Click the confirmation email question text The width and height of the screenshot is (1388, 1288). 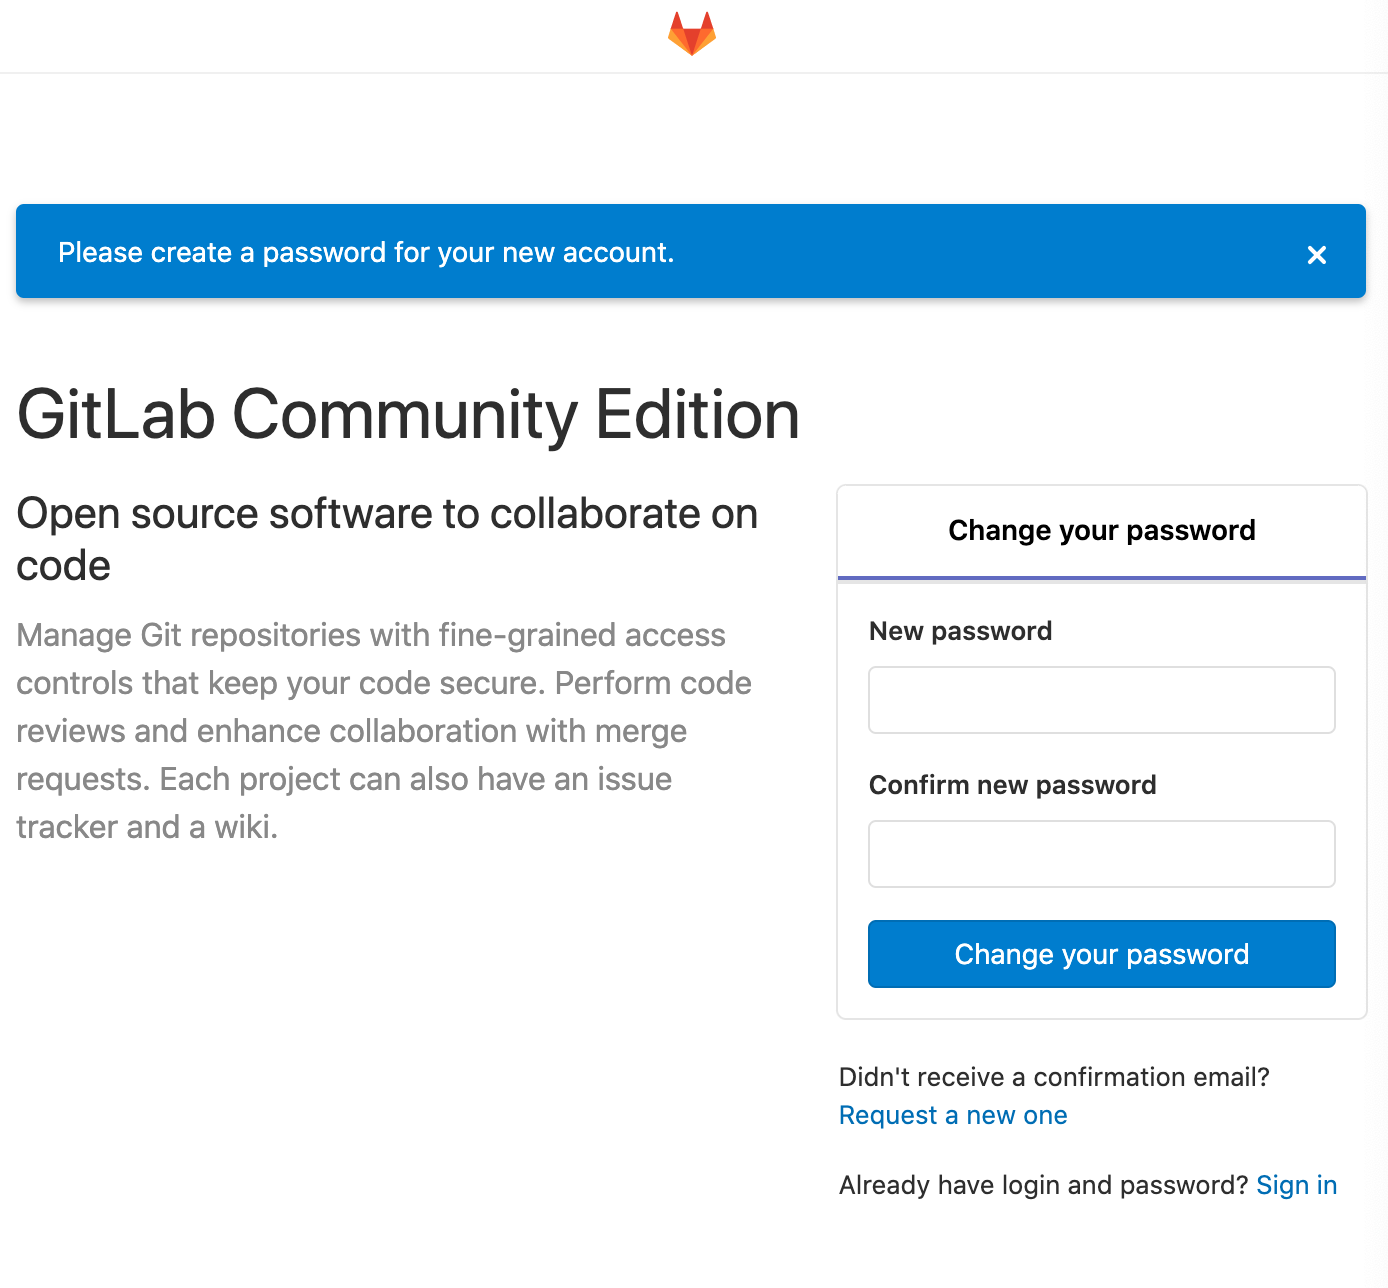pos(1053,1077)
